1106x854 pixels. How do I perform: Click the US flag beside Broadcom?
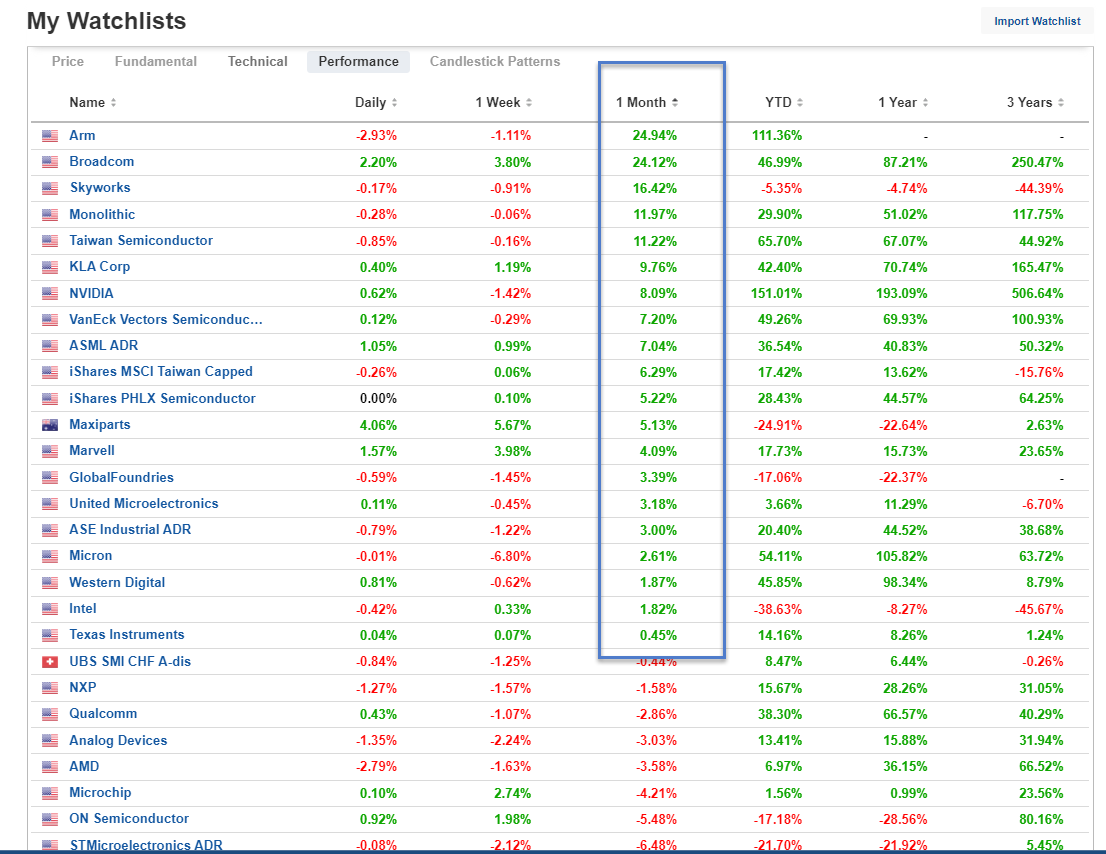[x=49, y=162]
